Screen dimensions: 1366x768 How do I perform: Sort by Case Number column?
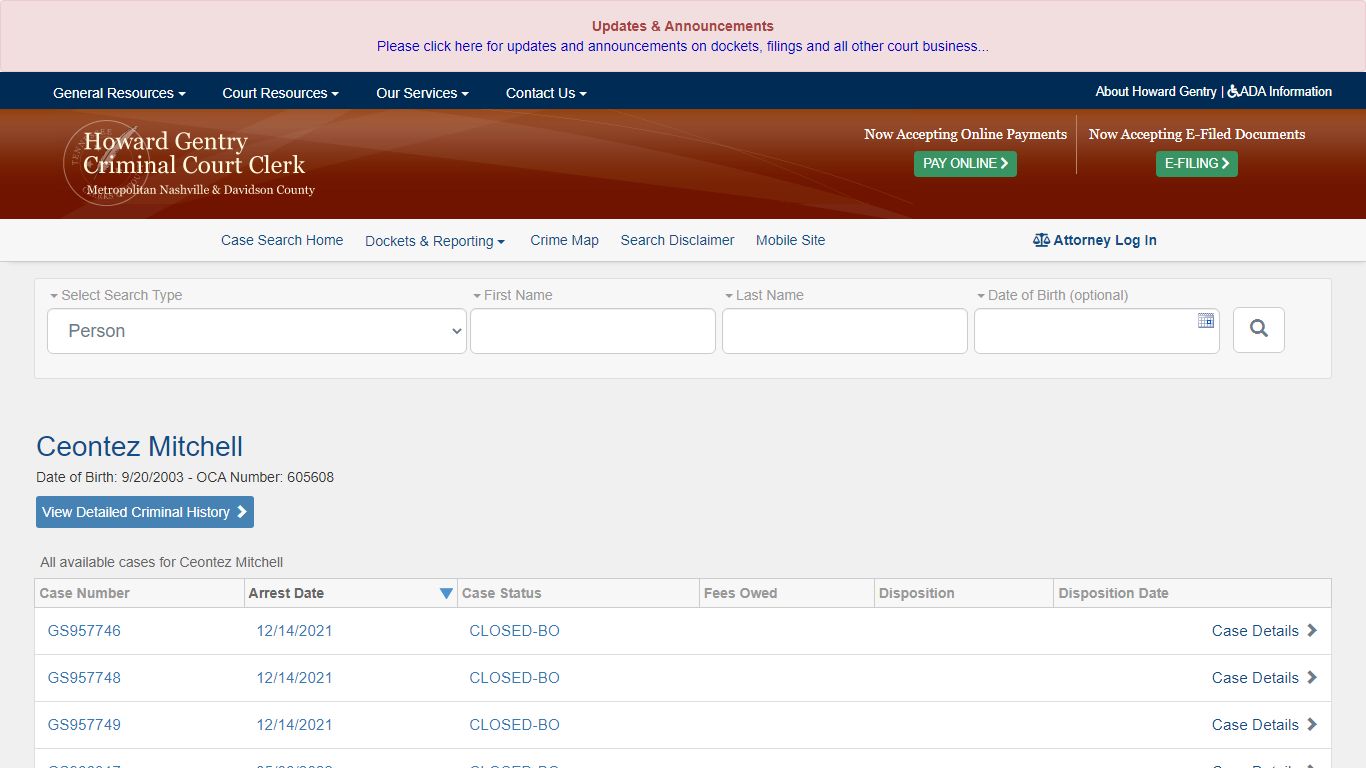point(85,593)
